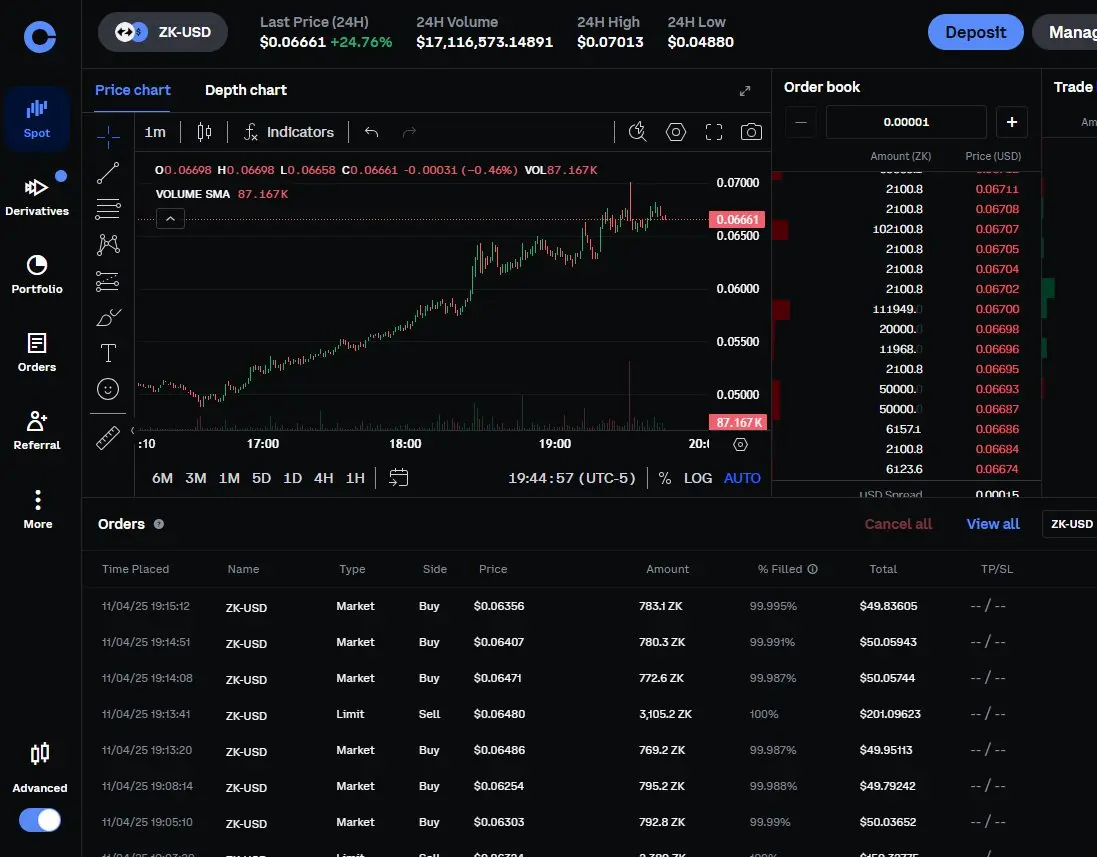
Task: Open chart settings hexagon icon
Action: [676, 132]
